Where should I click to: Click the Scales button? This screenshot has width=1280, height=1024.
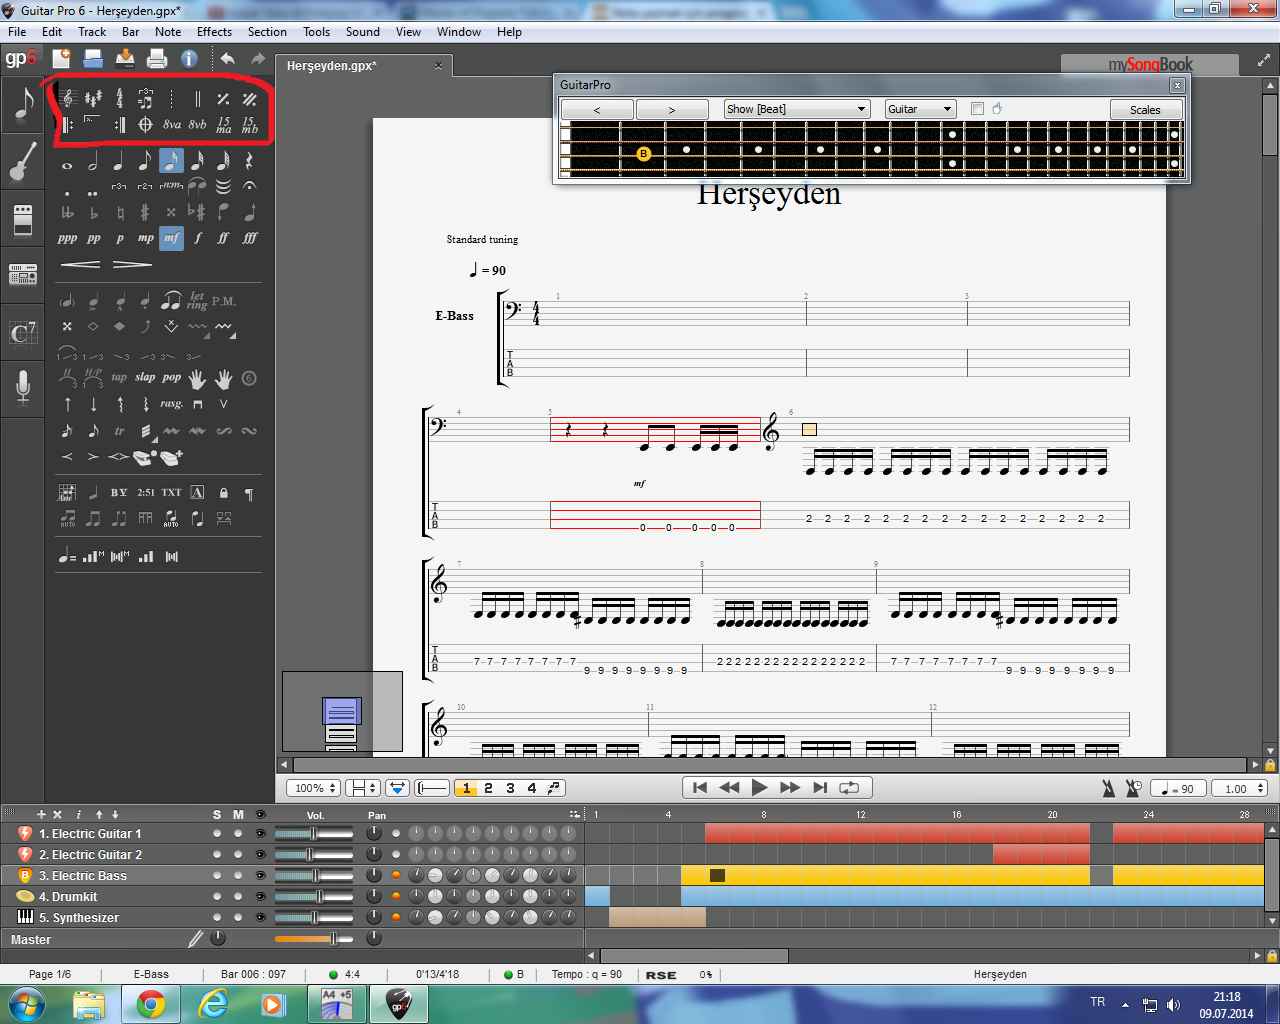[x=1145, y=109]
